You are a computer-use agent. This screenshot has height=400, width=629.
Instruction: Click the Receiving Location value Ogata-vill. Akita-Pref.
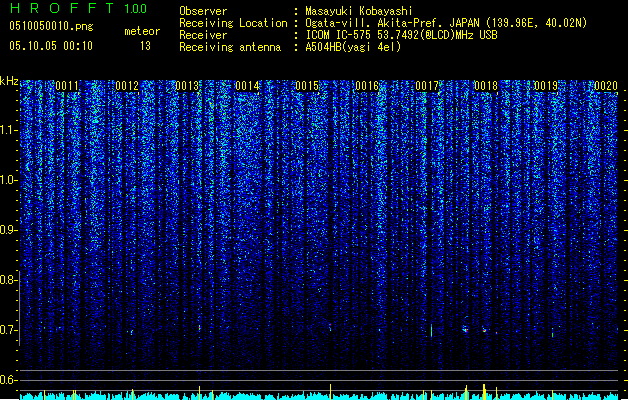click(375, 23)
